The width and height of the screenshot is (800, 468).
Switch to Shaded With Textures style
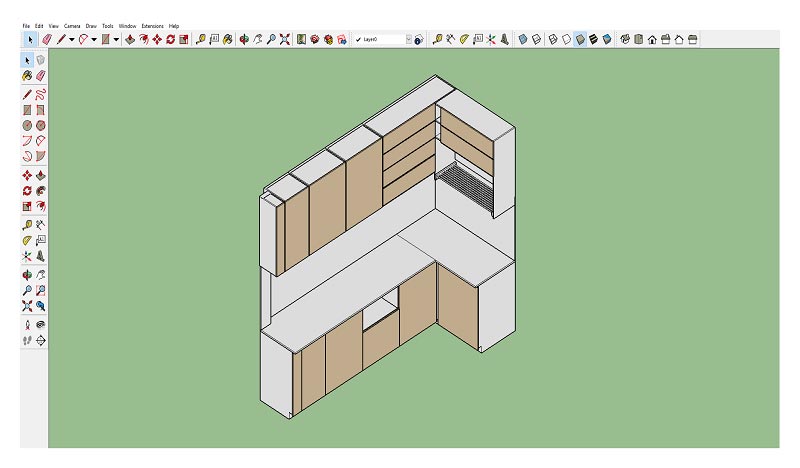pos(593,39)
